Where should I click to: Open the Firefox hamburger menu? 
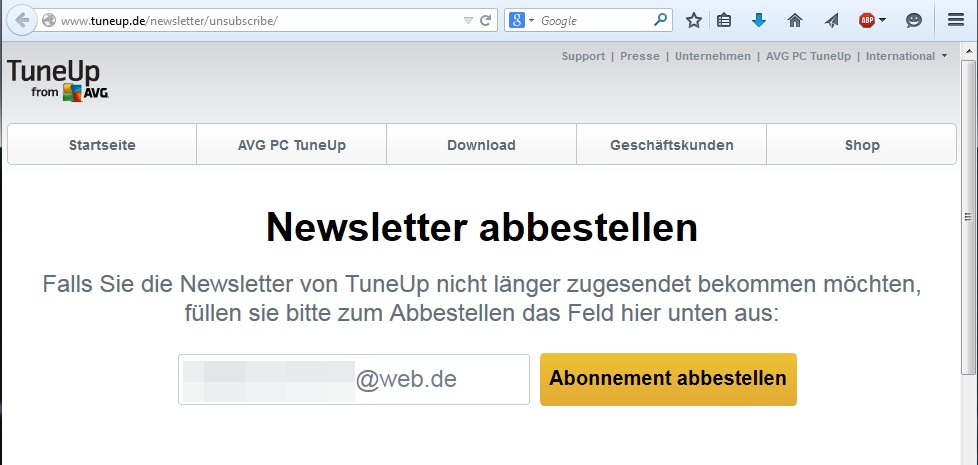[x=956, y=20]
